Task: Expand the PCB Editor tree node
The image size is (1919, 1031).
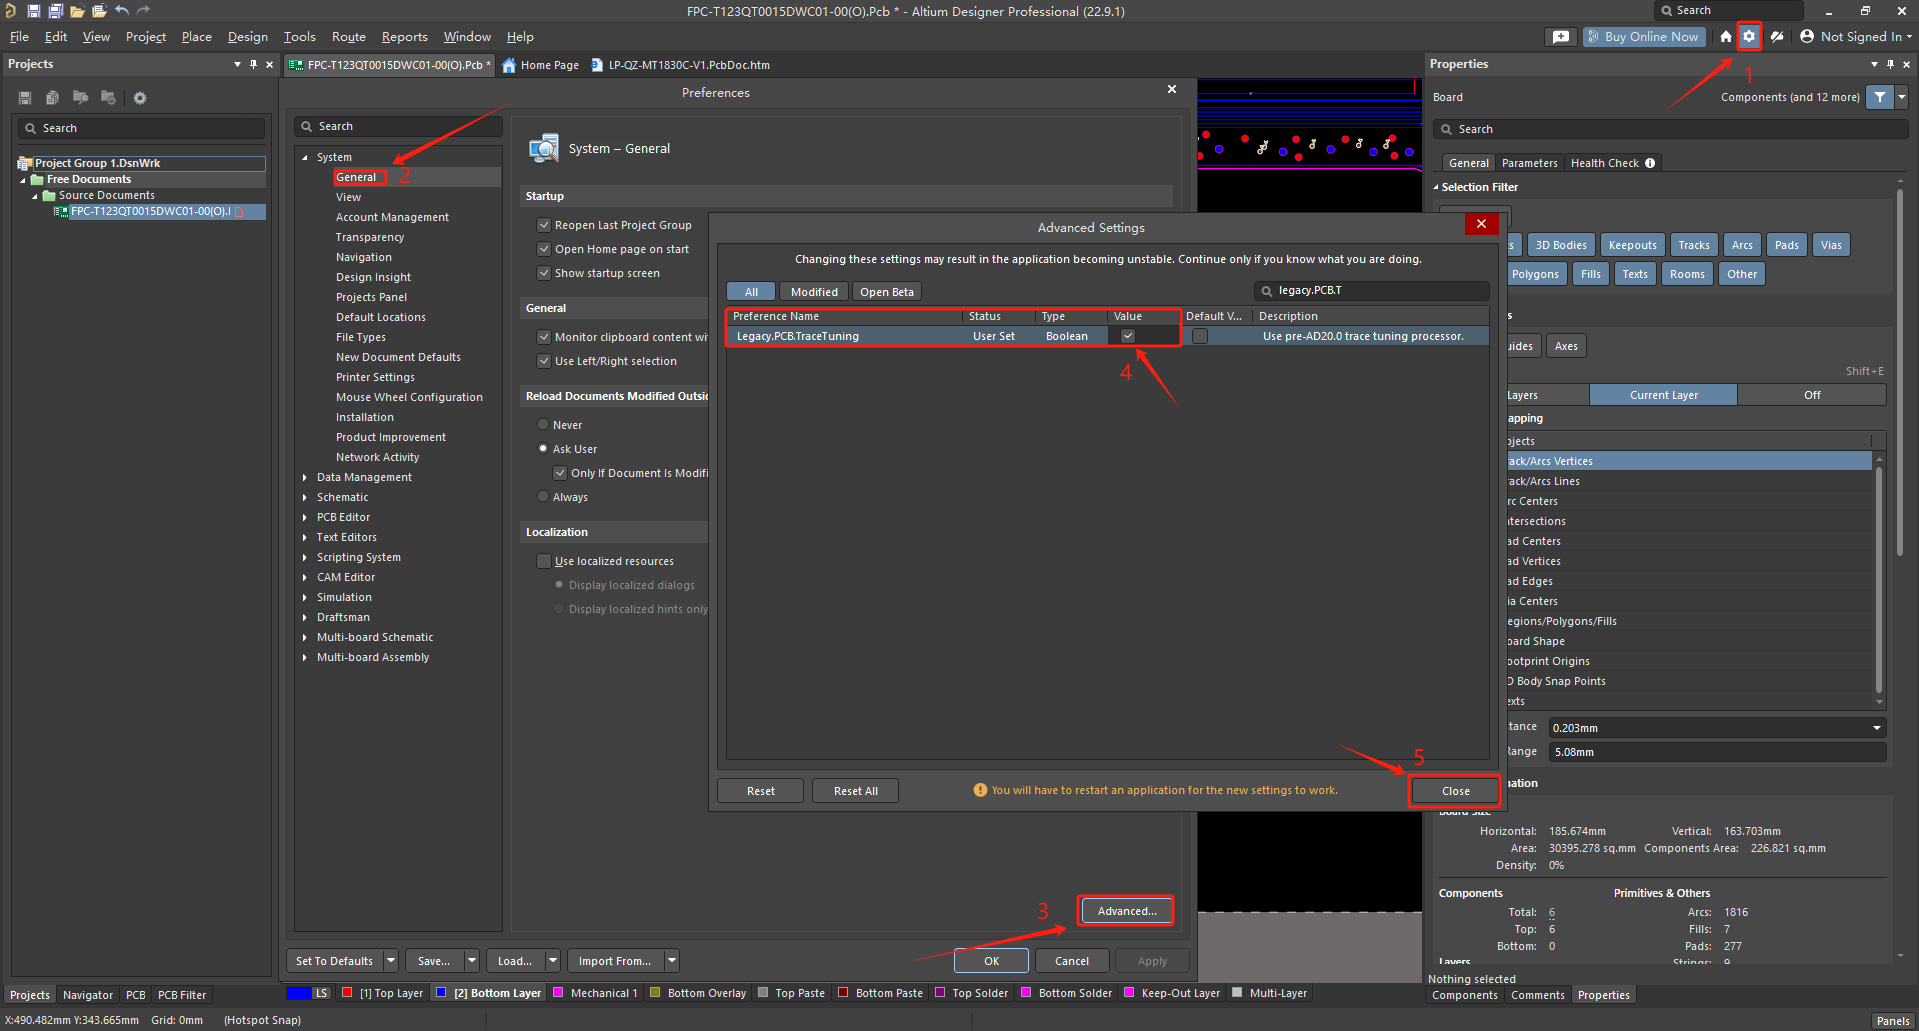Action: 305,517
